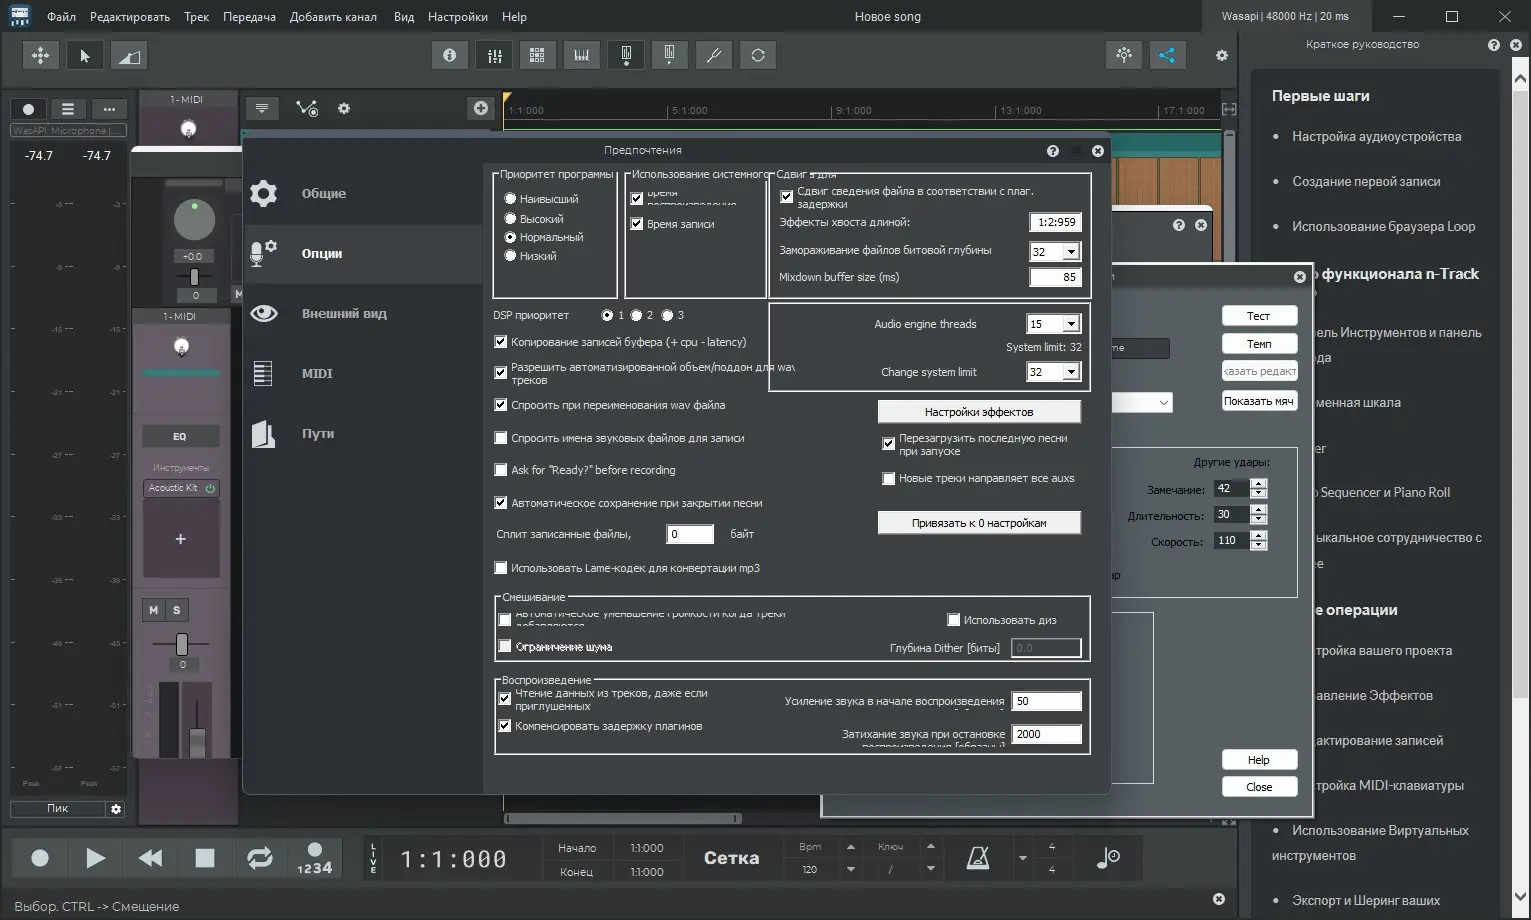
Task: Enable Ask for "Ready?" before recording
Action: pyautogui.click(x=502, y=470)
